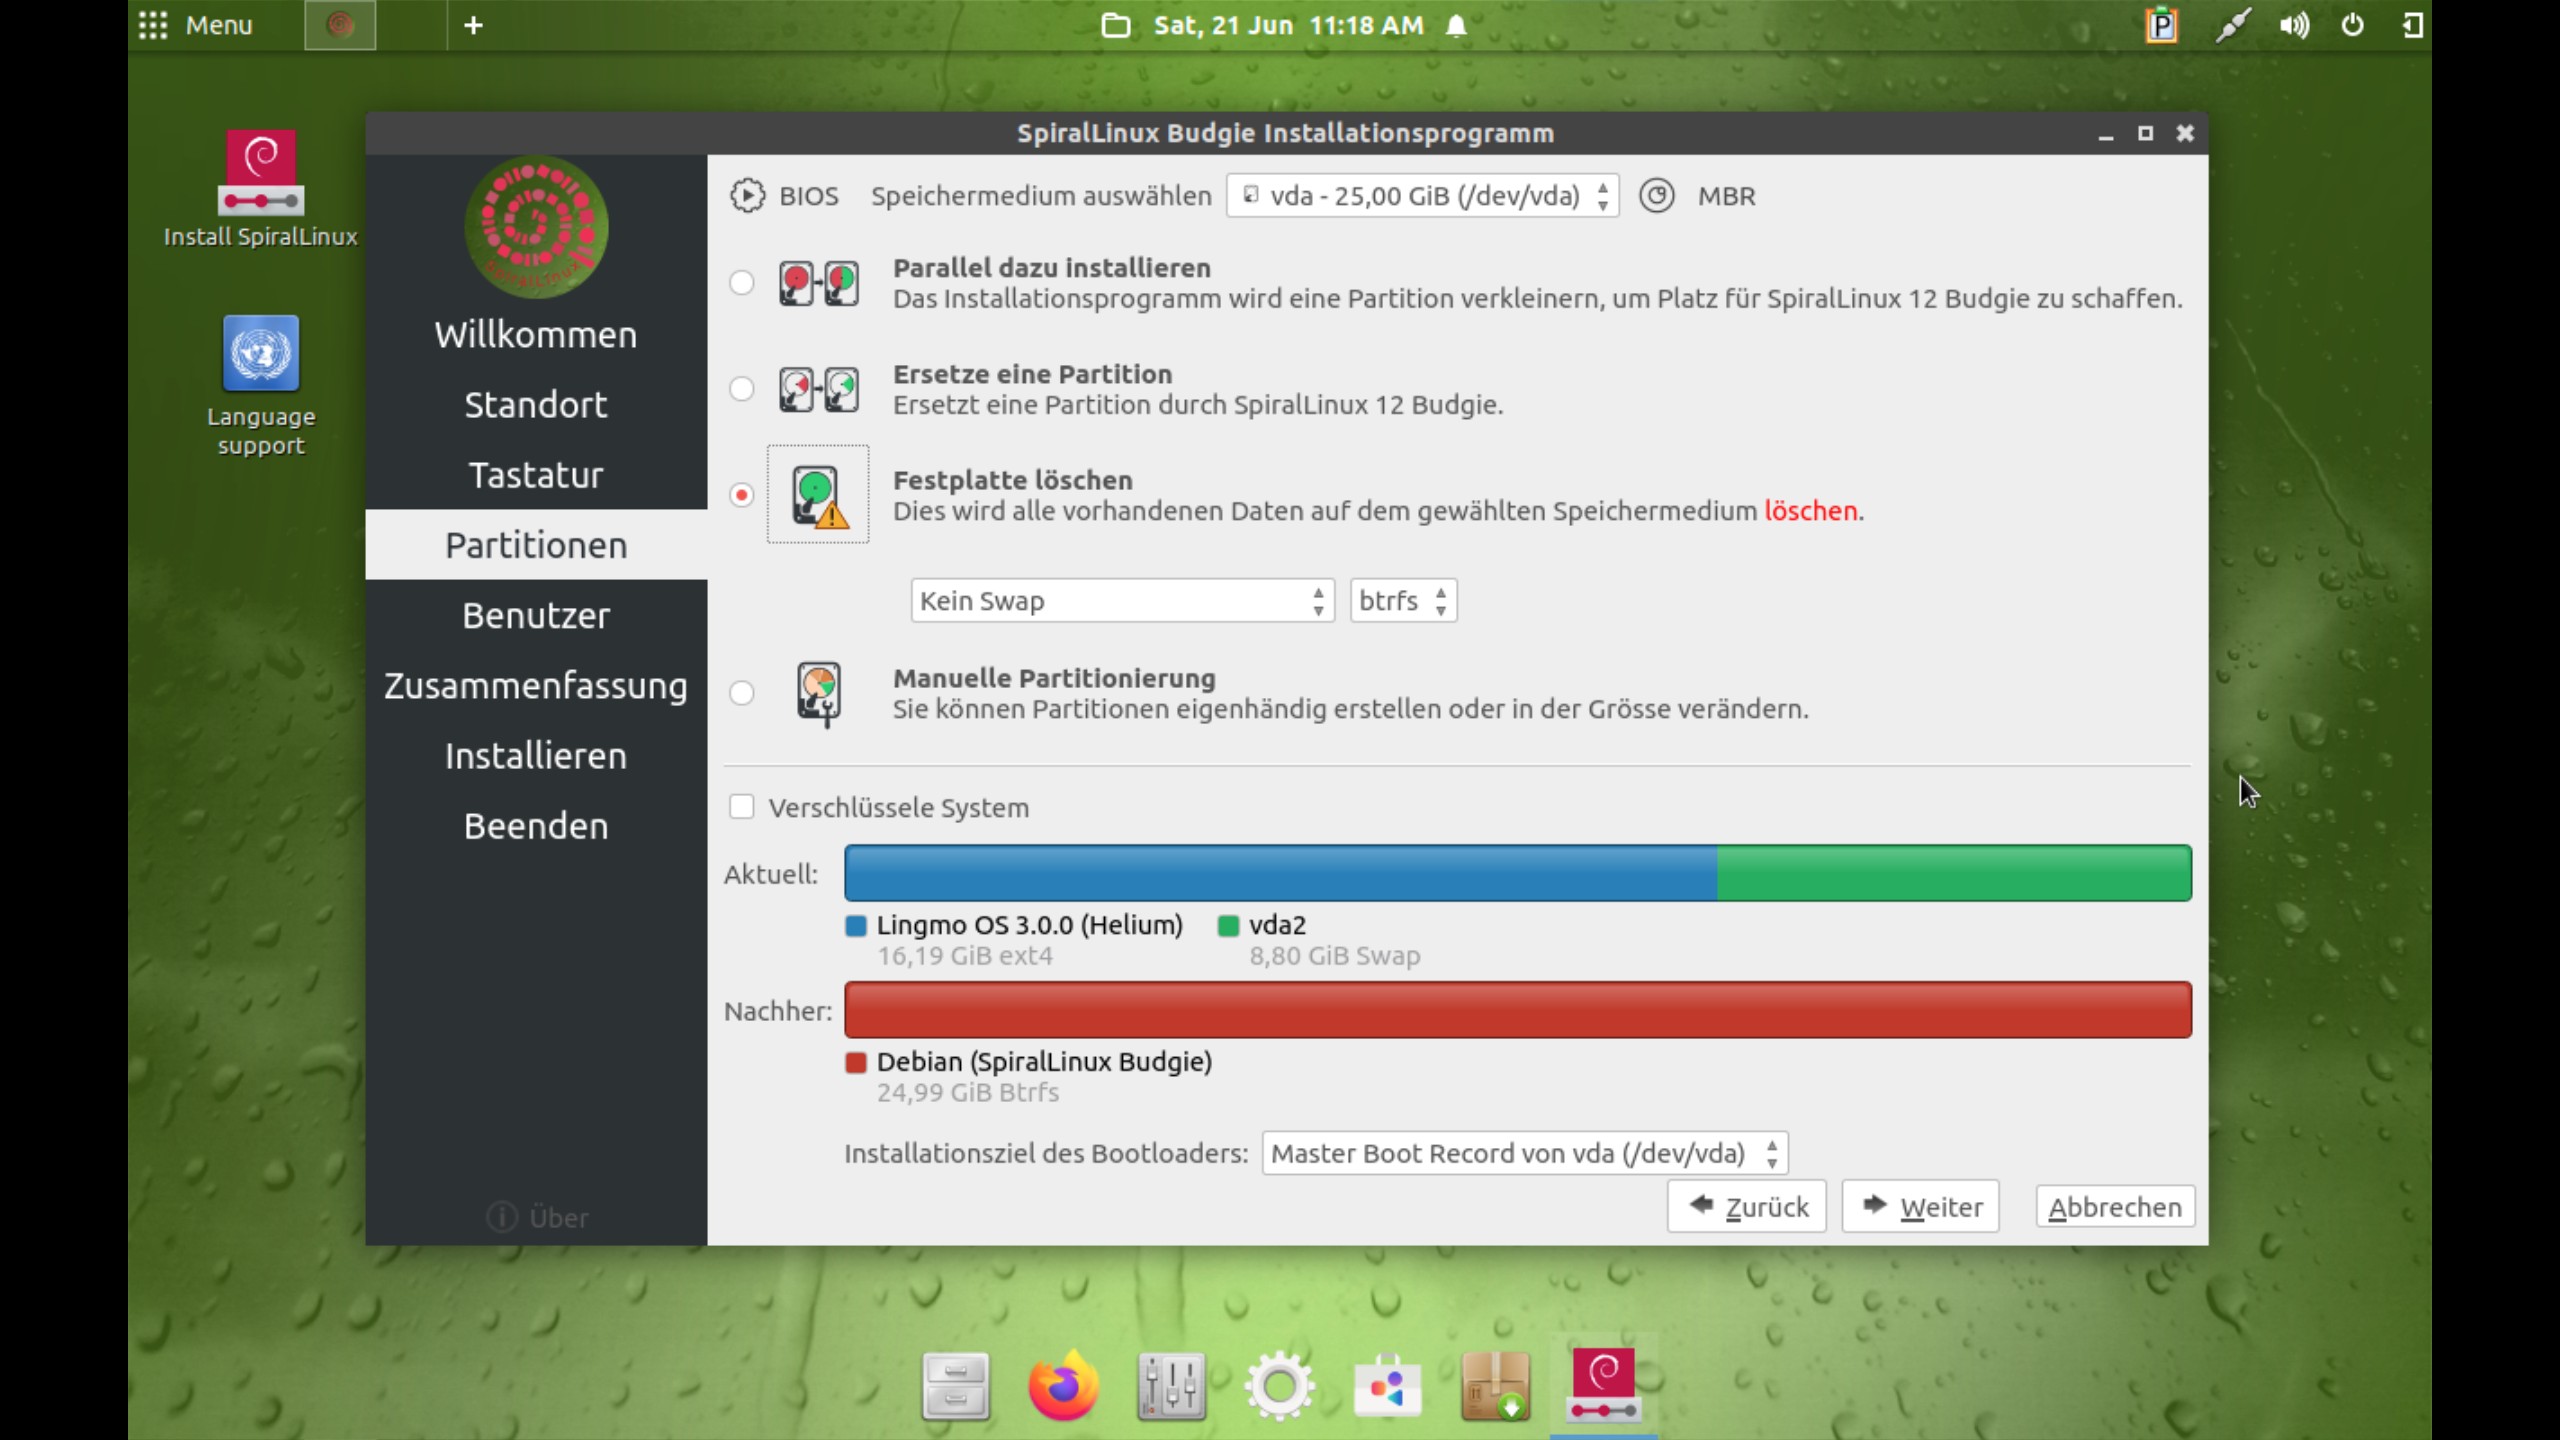Screen dimensions: 2560x1440
Task: Click the blue Lingmo OS segment in Aktuell bar
Action: pos(1281,873)
